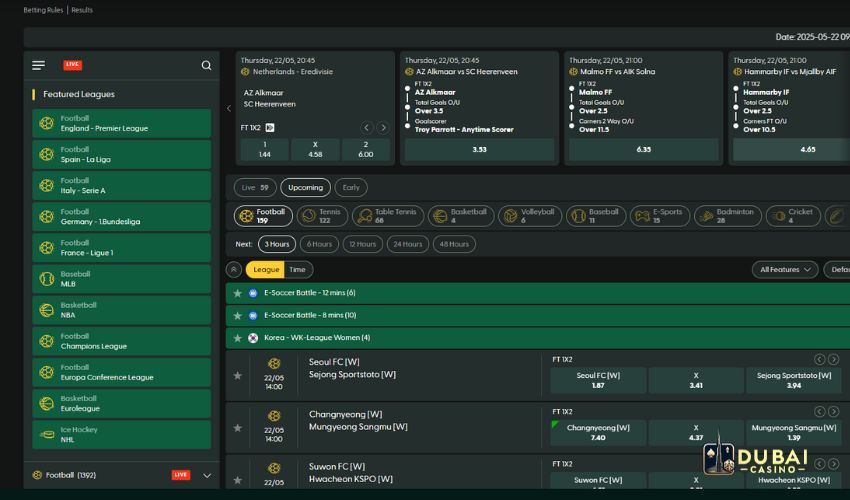This screenshot has width=850, height=500.
Task: Collapse Korea - WK-League Women (4) row
Action: tap(538, 338)
